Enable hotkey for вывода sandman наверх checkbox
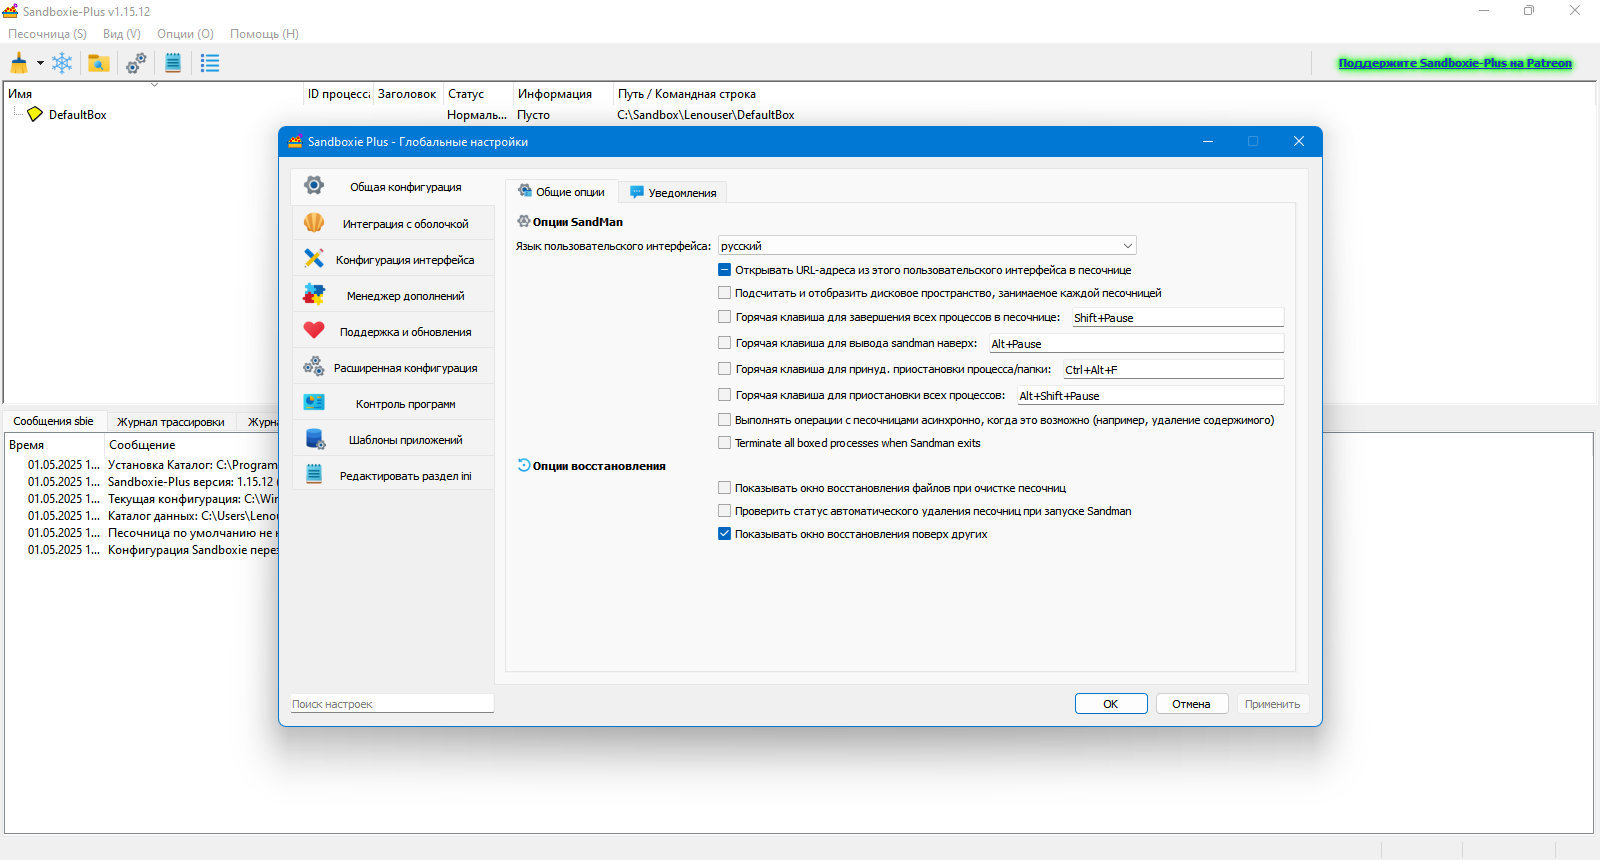The image size is (1600, 860). pyautogui.click(x=724, y=343)
